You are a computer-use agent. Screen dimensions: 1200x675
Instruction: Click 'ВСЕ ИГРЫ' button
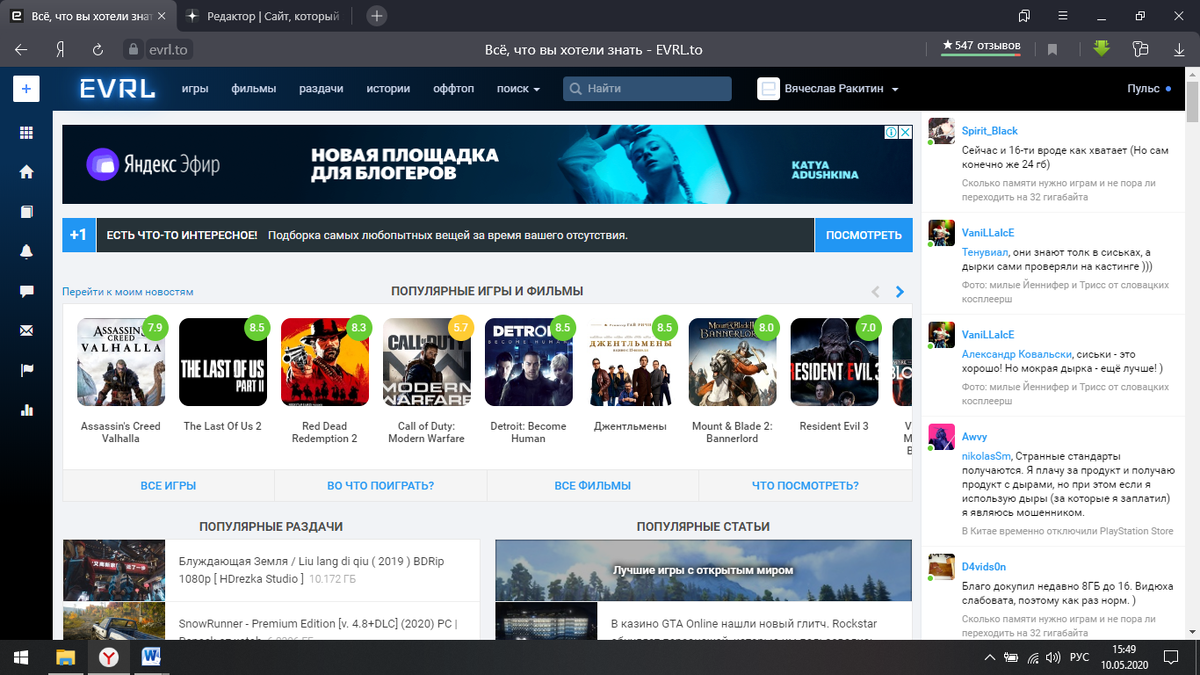coord(168,485)
